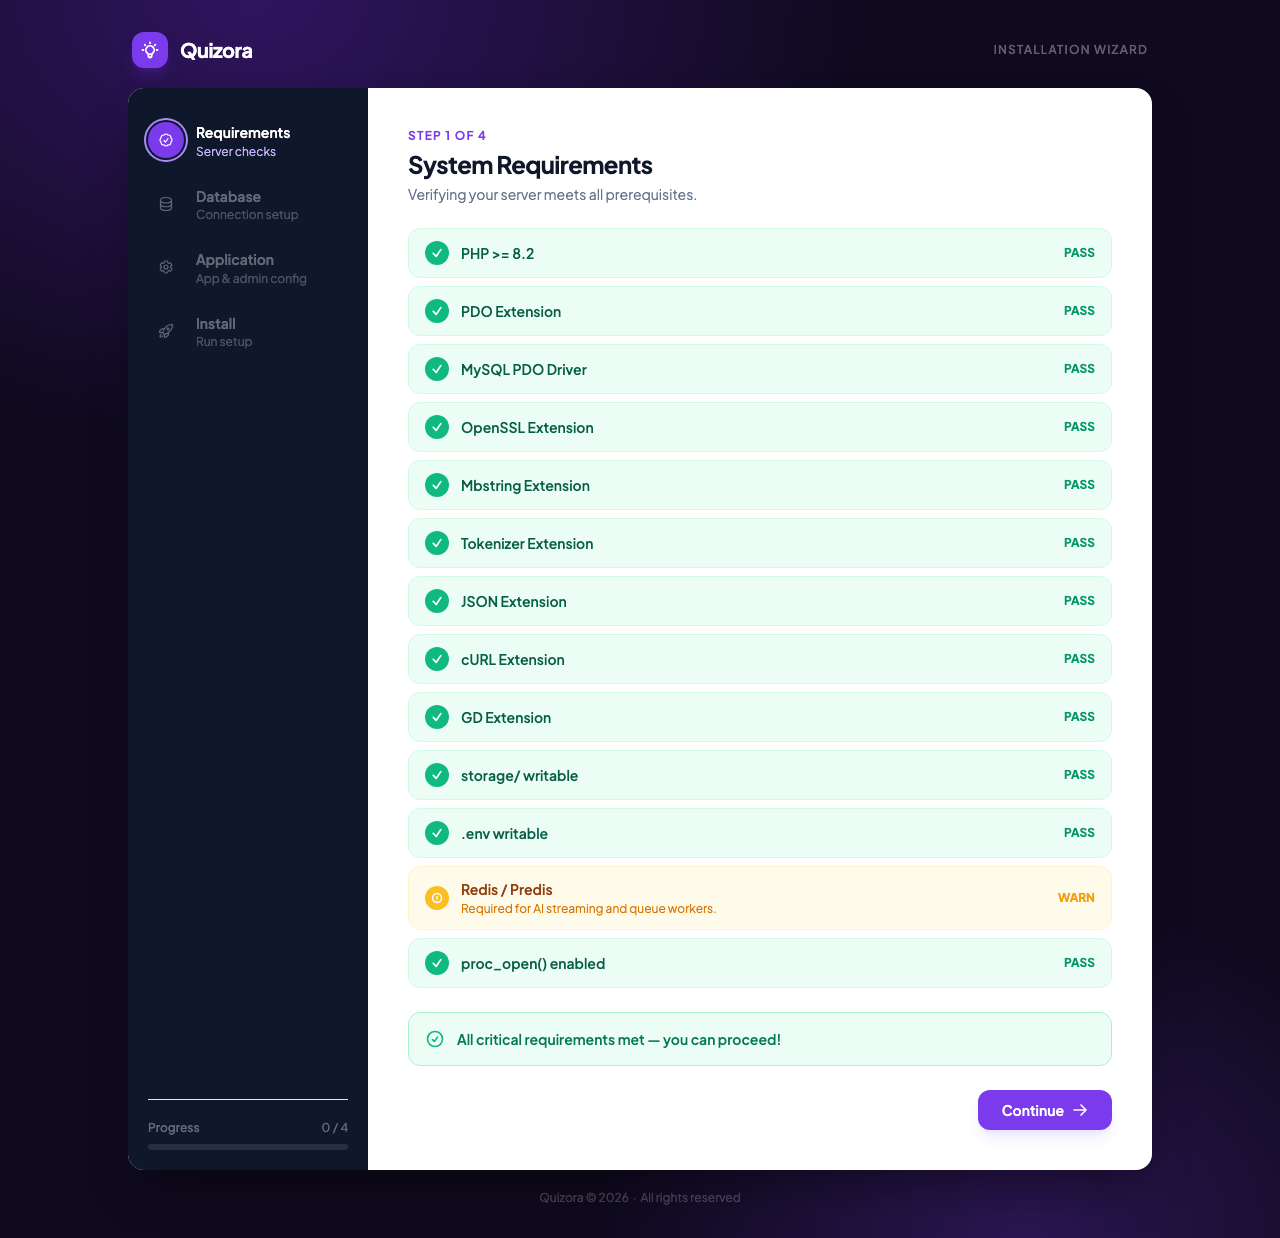1280x1238 pixels.
Task: Click the PASS badge for cURL Extension
Action: [x=1079, y=659]
